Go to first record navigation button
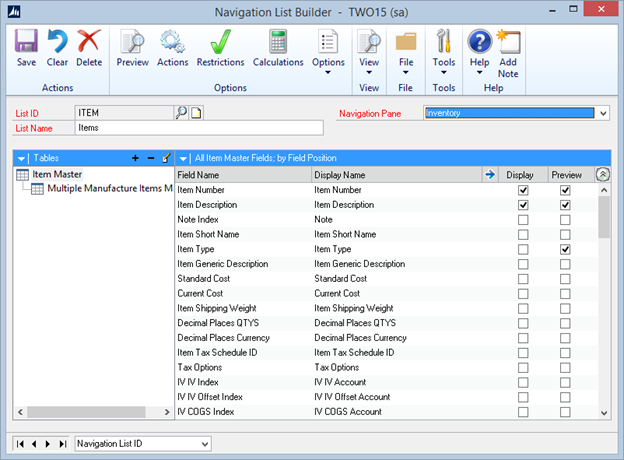This screenshot has height=460, width=624. point(20,444)
